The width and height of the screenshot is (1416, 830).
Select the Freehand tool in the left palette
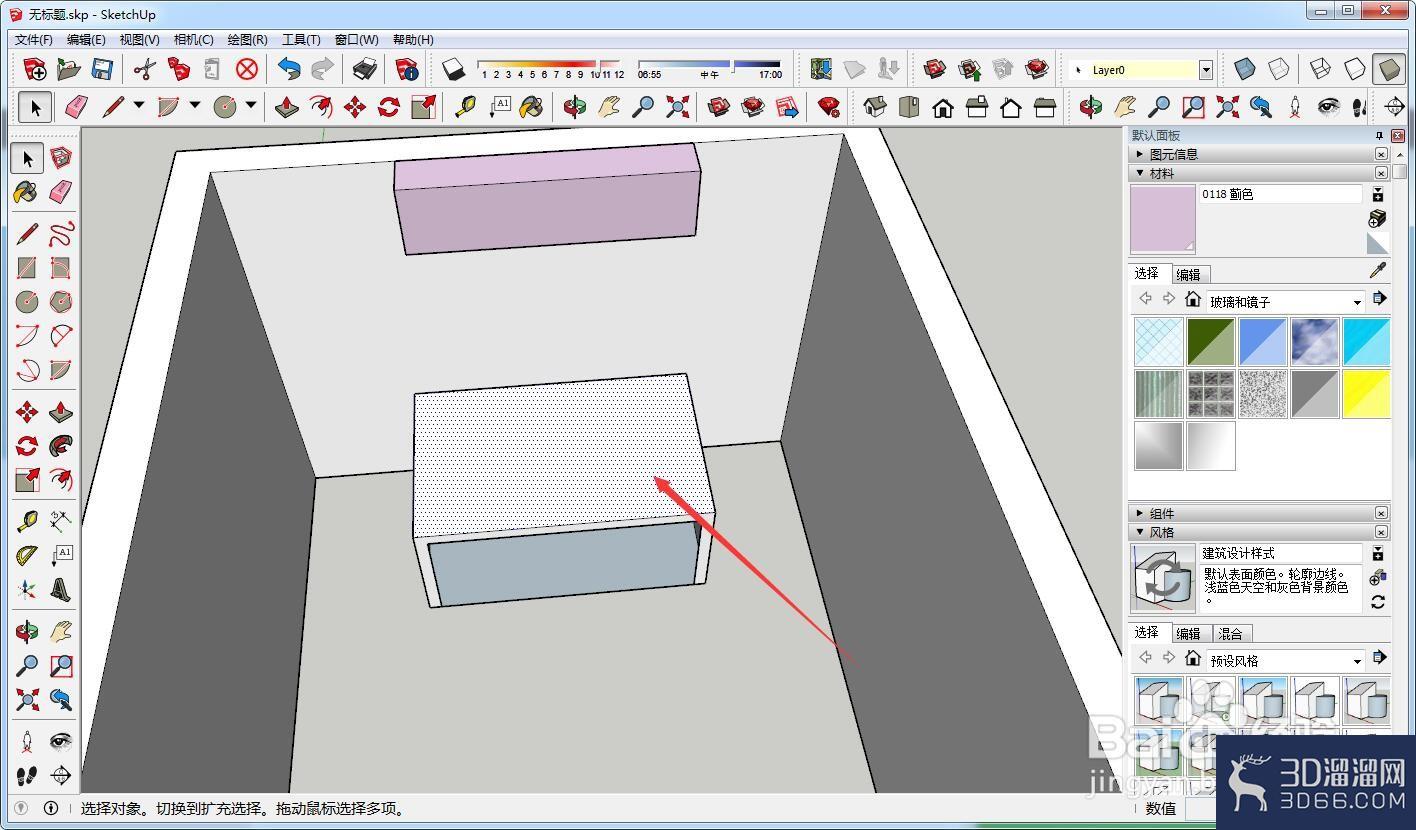click(61, 234)
